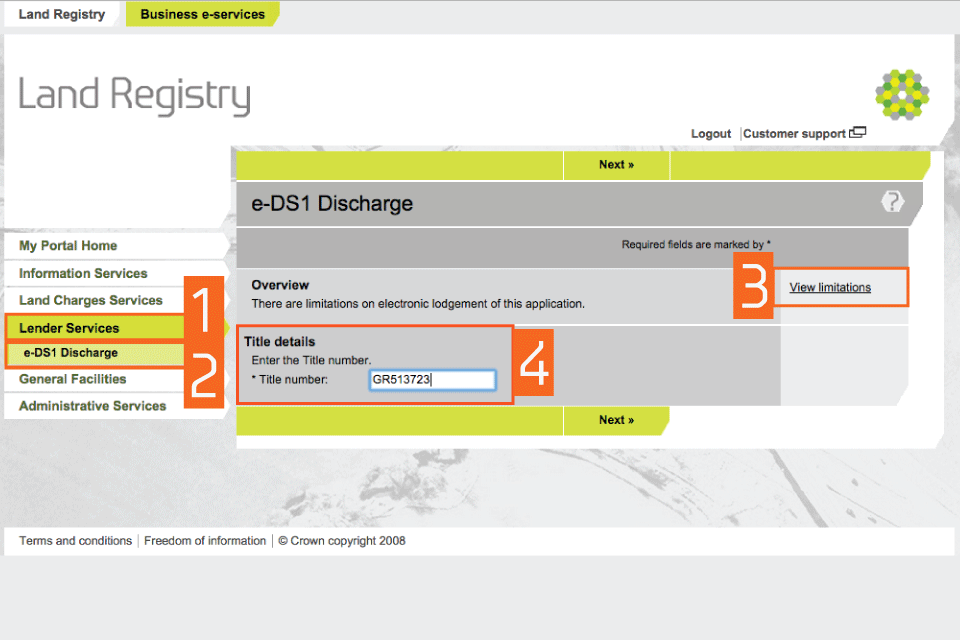Collapse the Lender Services menu
This screenshot has height=640, width=960.
click(69, 328)
